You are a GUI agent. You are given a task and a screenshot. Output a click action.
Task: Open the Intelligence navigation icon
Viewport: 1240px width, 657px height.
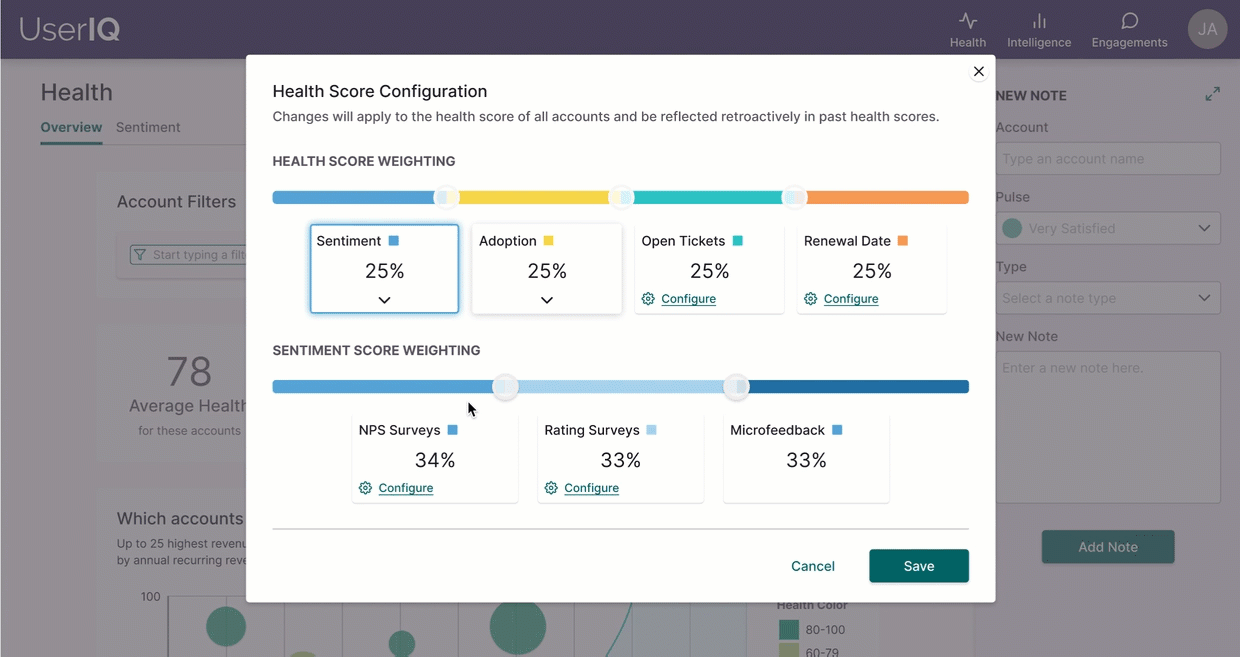click(x=1039, y=21)
